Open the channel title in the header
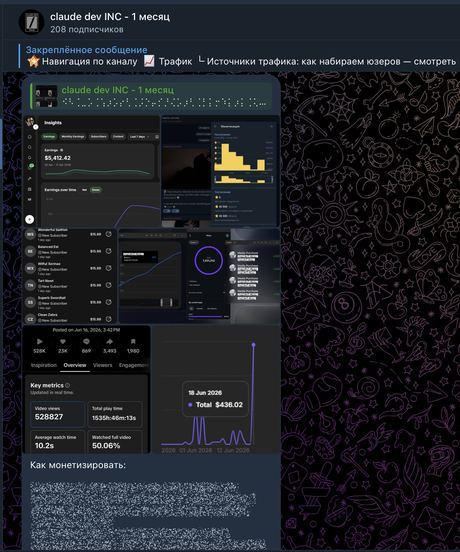Image resolution: width=460 pixels, height=552 pixels. pos(110,17)
